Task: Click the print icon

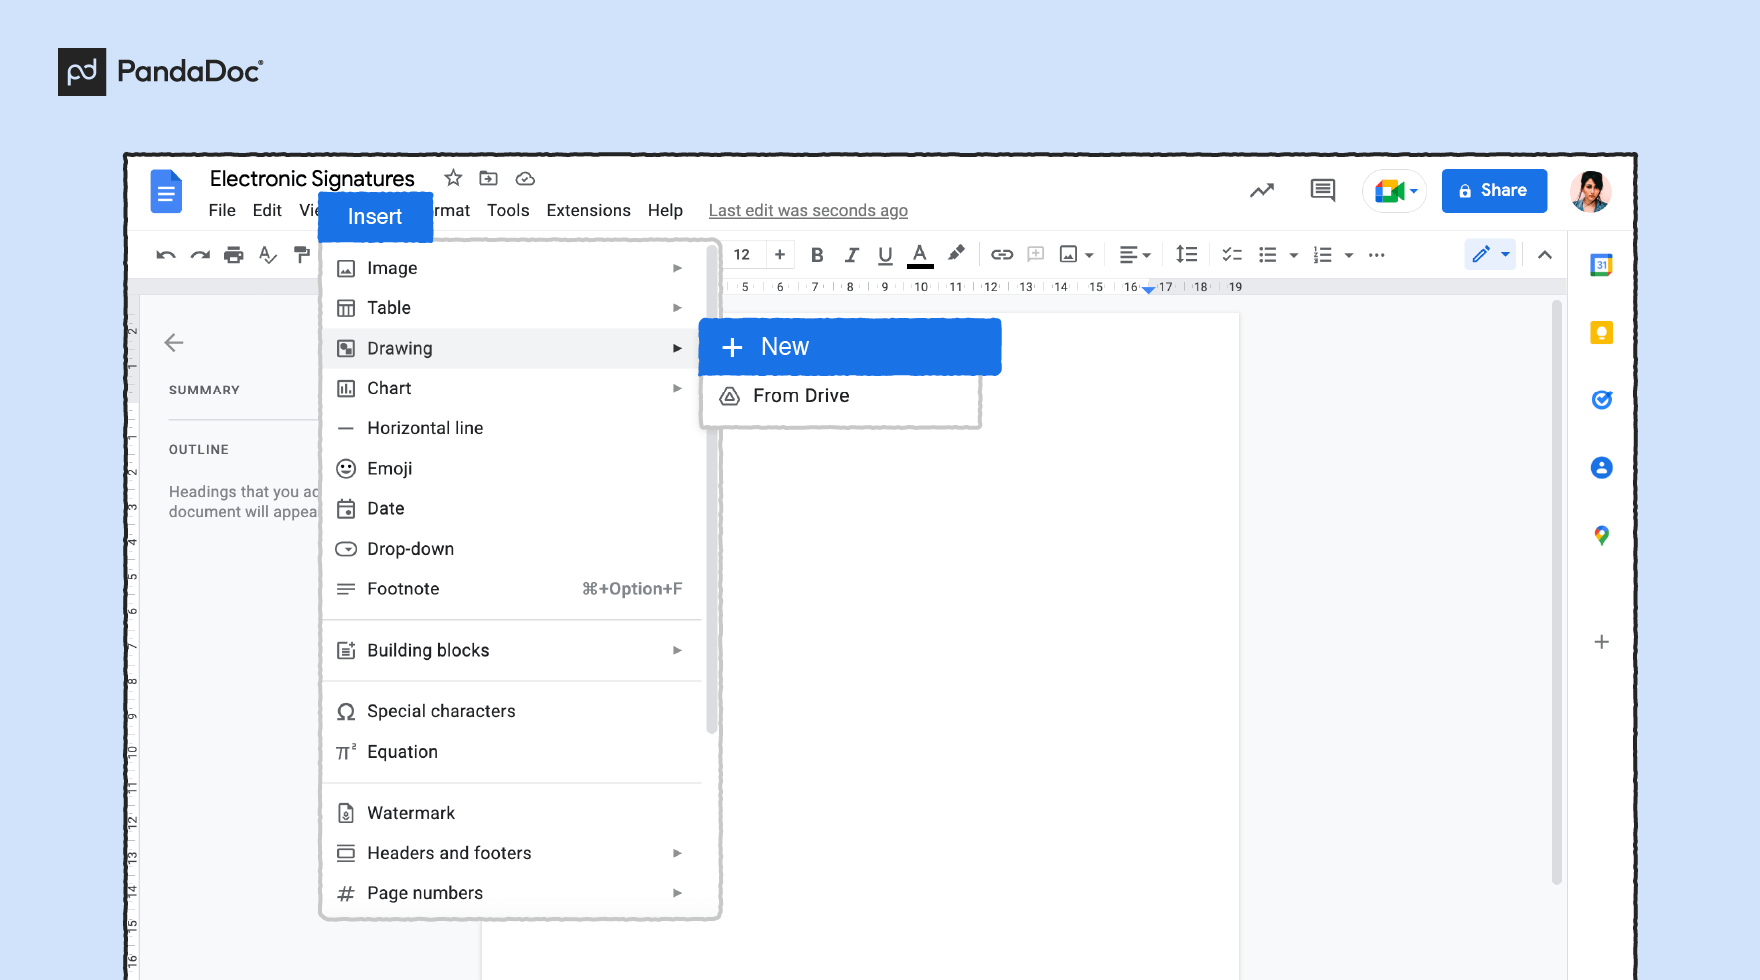Action: (234, 255)
